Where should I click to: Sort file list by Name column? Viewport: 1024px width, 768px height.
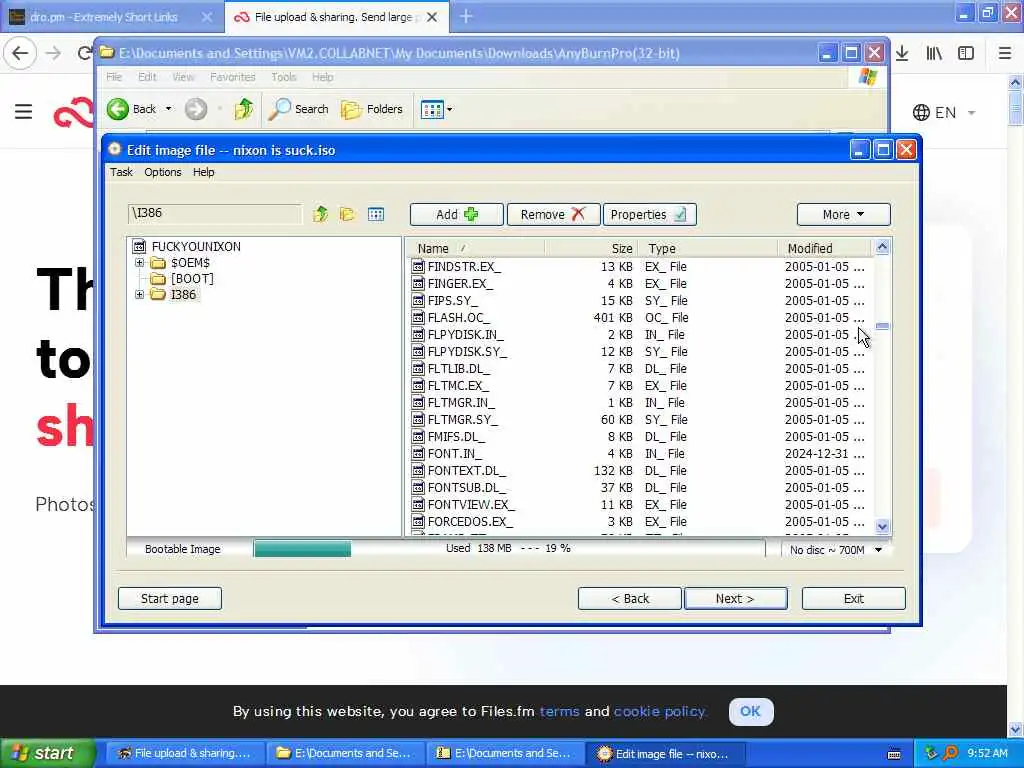click(475, 248)
